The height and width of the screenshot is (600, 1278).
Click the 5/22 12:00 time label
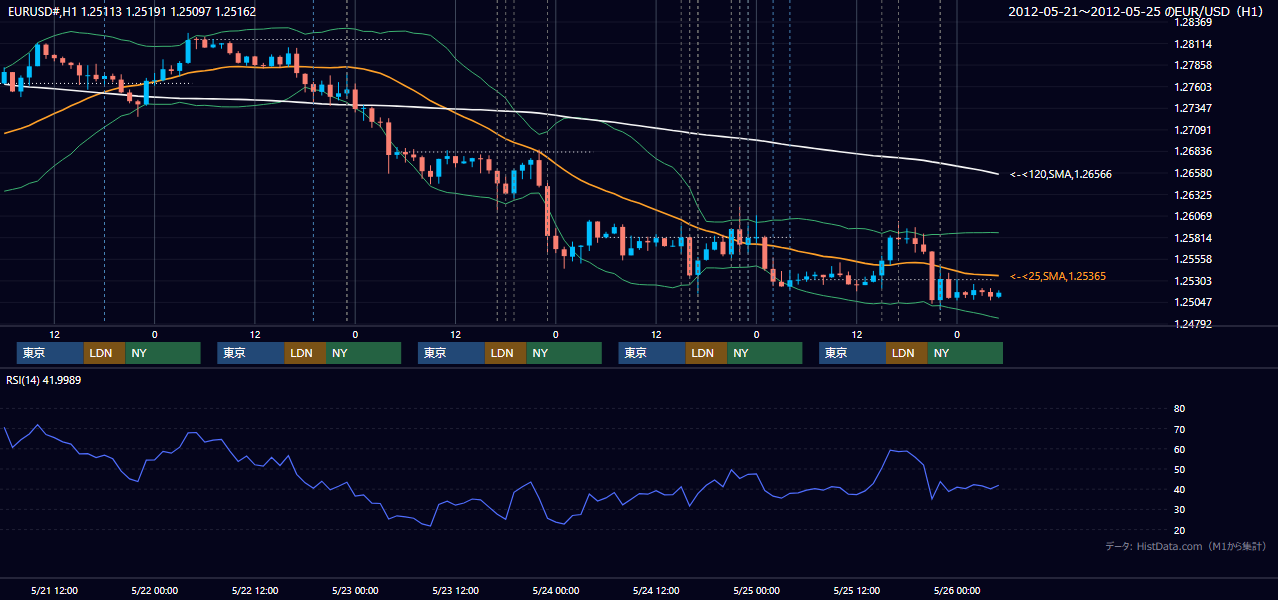point(255,590)
